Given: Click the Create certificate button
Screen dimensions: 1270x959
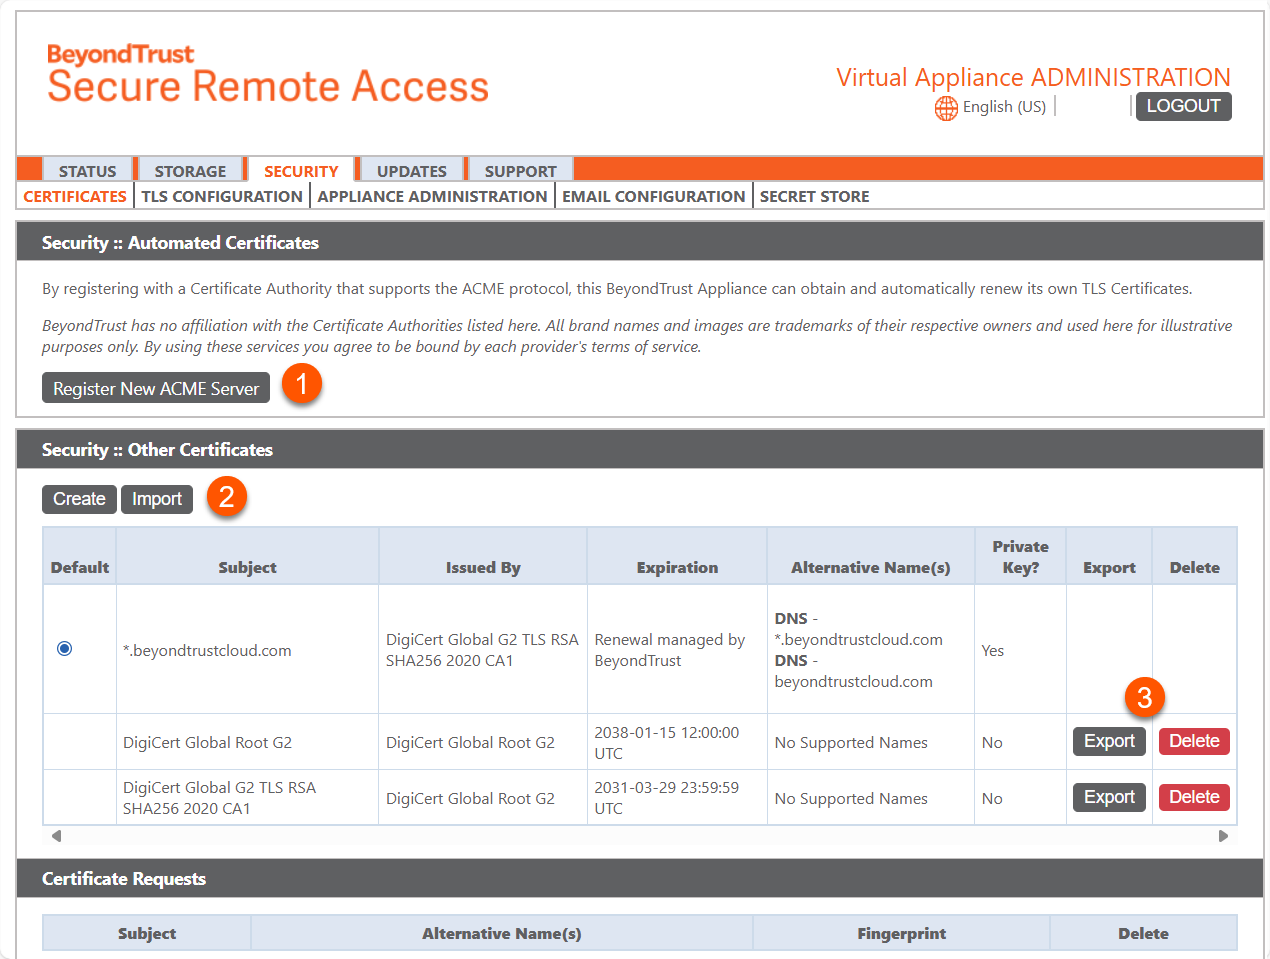Looking at the screenshot, I should [x=79, y=499].
